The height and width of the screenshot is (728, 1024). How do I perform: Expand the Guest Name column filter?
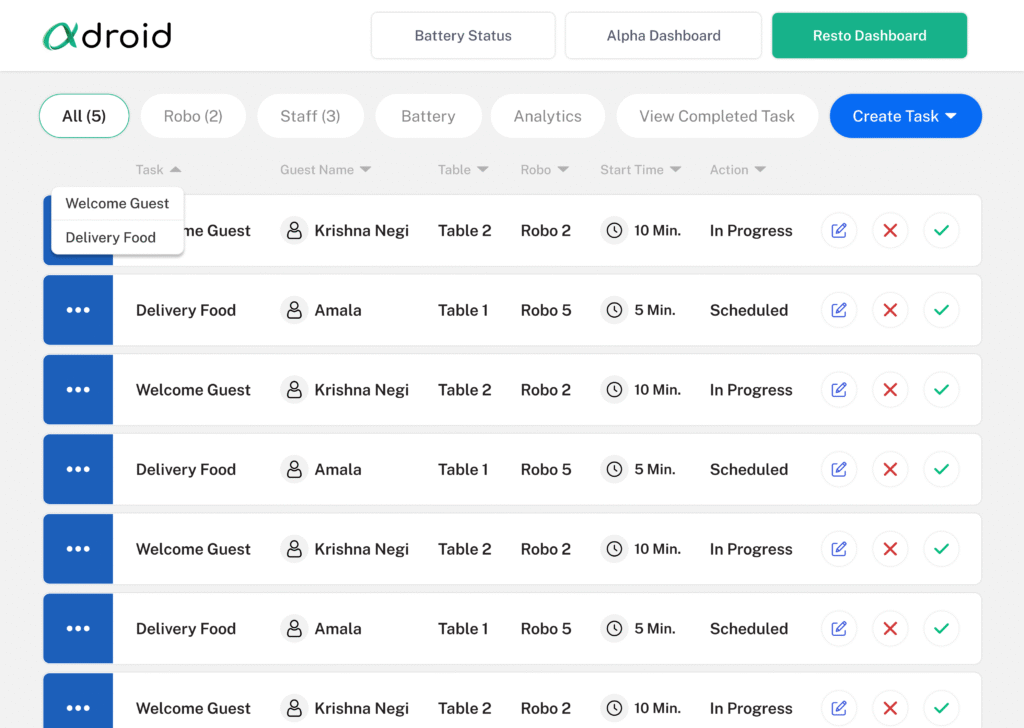366,170
